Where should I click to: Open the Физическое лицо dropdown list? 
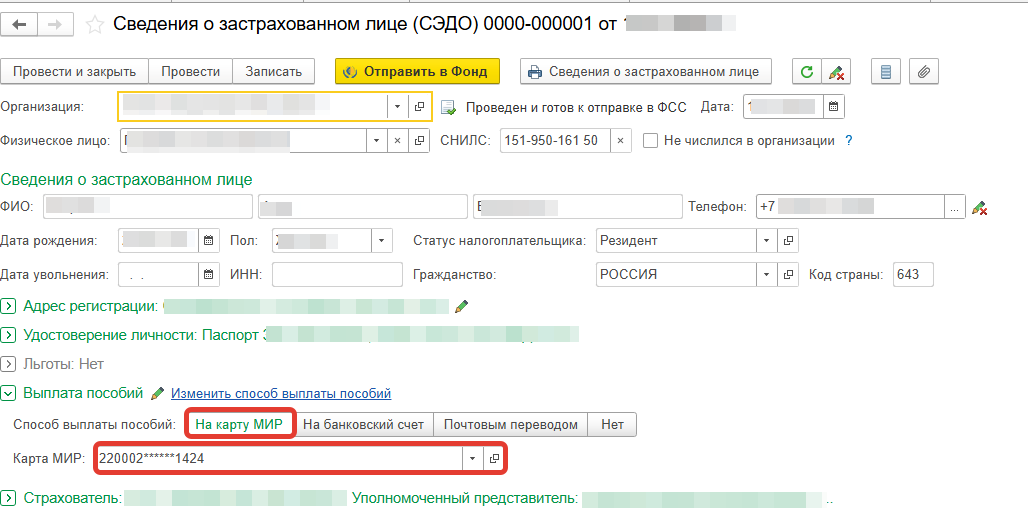tap(376, 140)
